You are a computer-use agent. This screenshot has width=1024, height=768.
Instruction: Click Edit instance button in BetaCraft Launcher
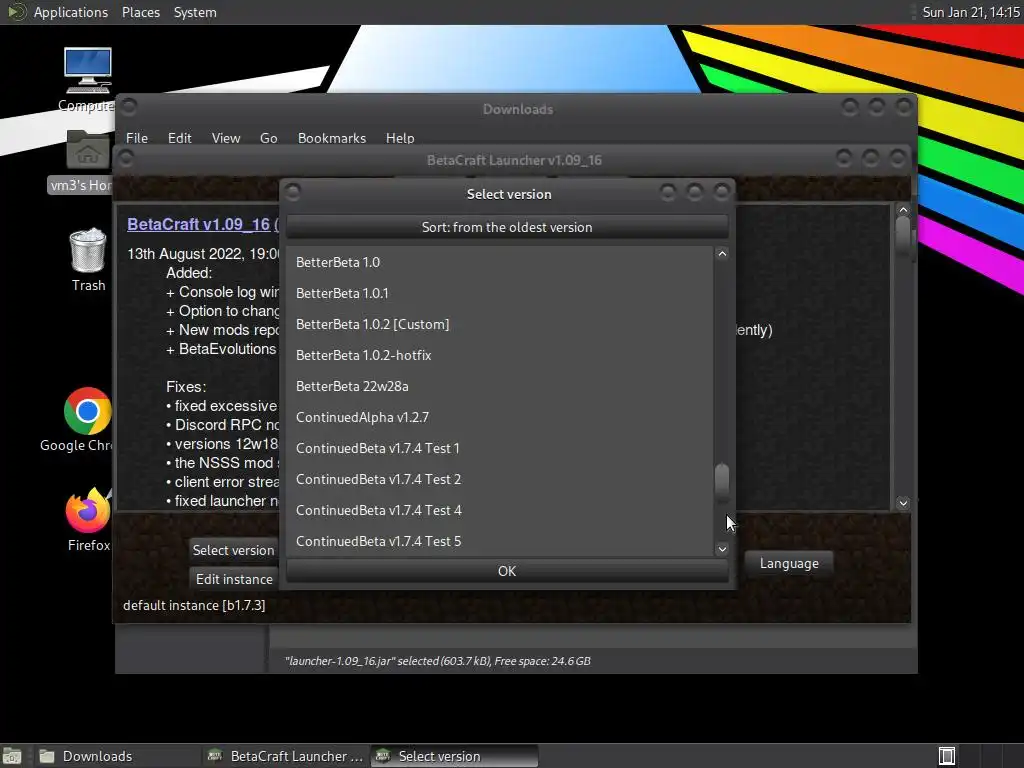point(234,579)
